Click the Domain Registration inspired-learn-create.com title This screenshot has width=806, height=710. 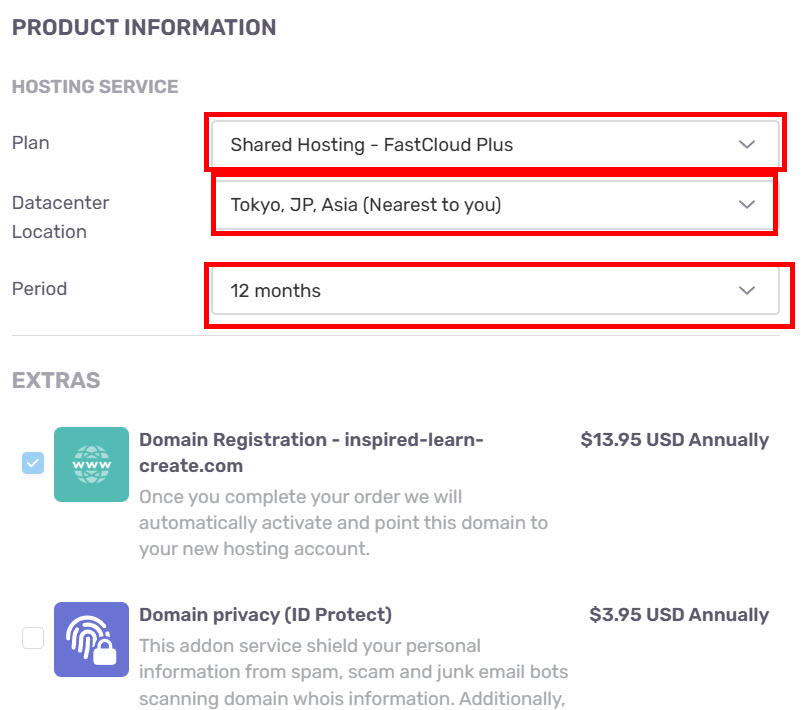click(x=311, y=452)
